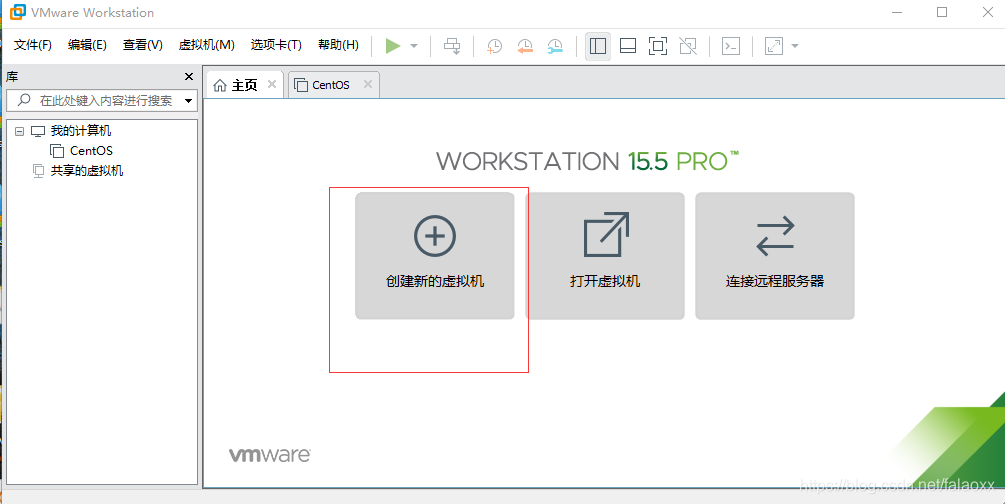Image resolution: width=1005 pixels, height=504 pixels.
Task: Open the library search dropdown arrow
Action: pyautogui.click(x=188, y=101)
